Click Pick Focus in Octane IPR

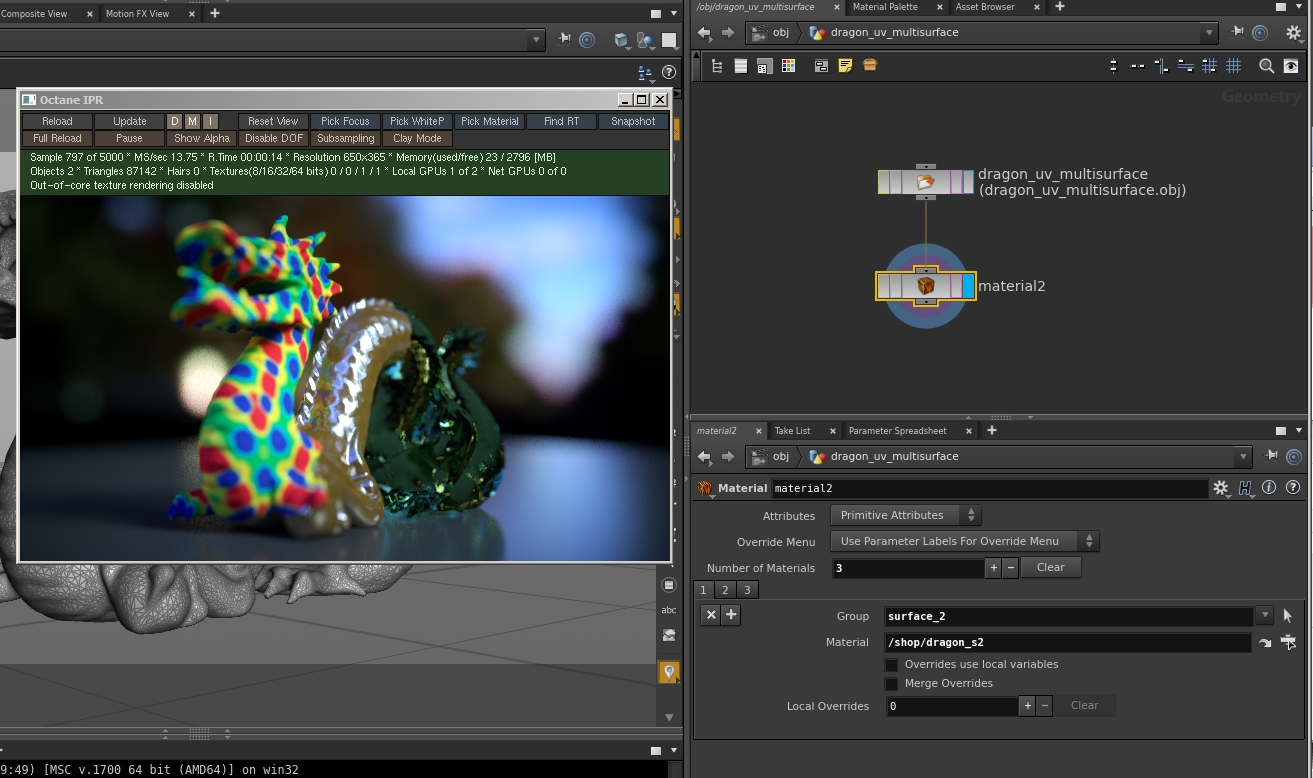345,121
